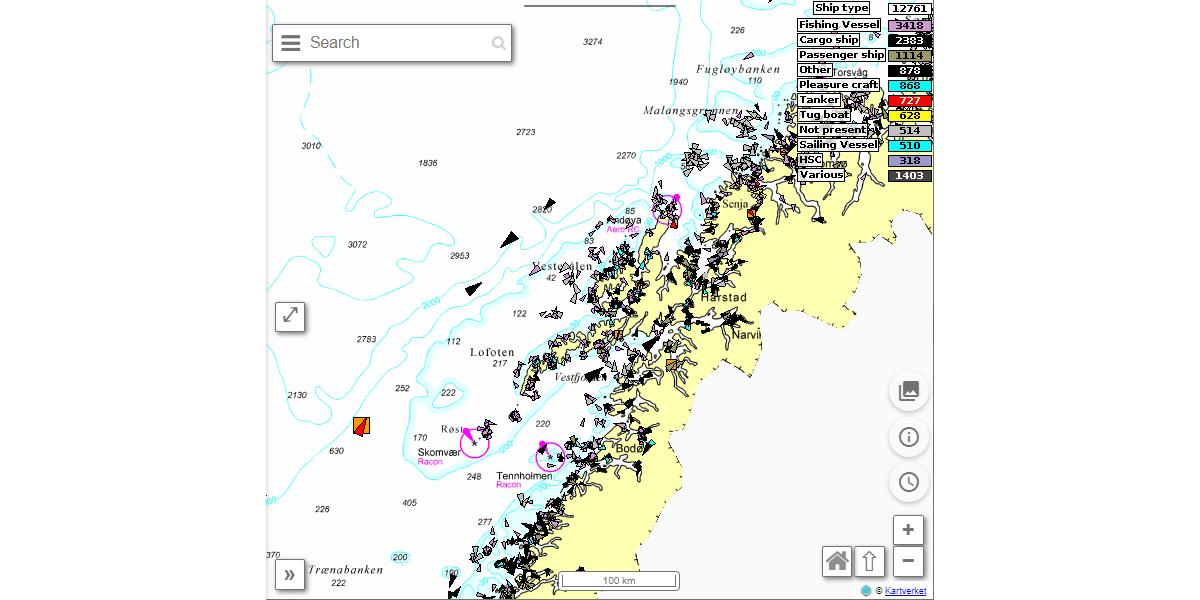
Task: Open the layers panel icon
Action: 908,391
